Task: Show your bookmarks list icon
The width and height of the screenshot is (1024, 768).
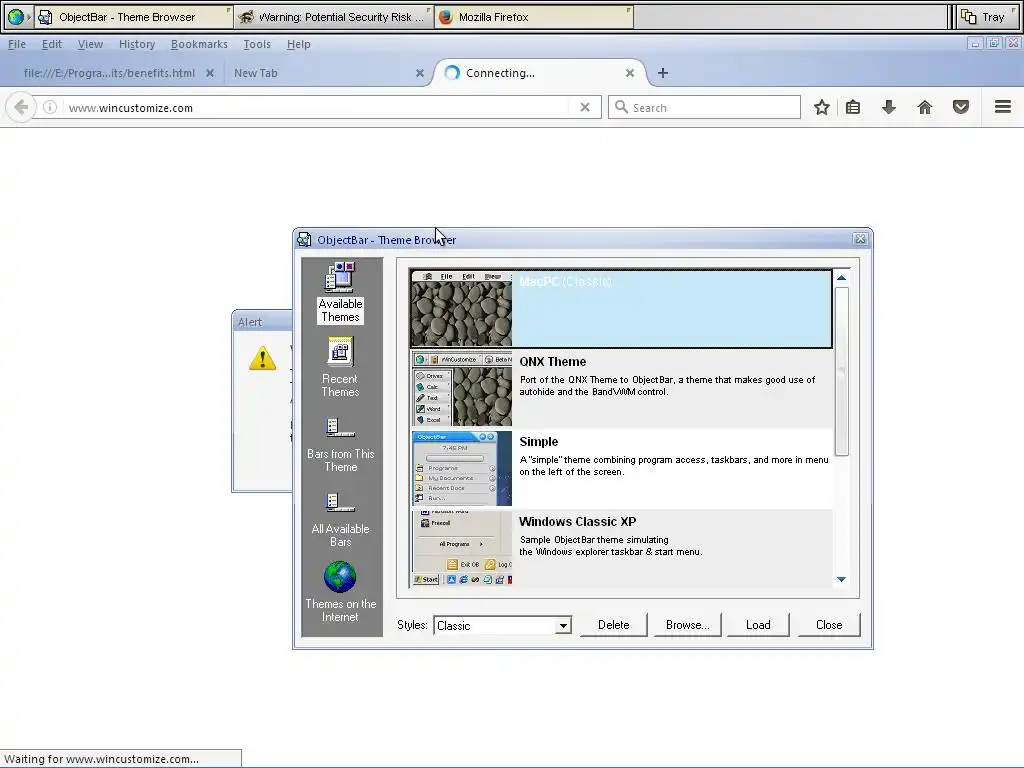Action: point(853,107)
